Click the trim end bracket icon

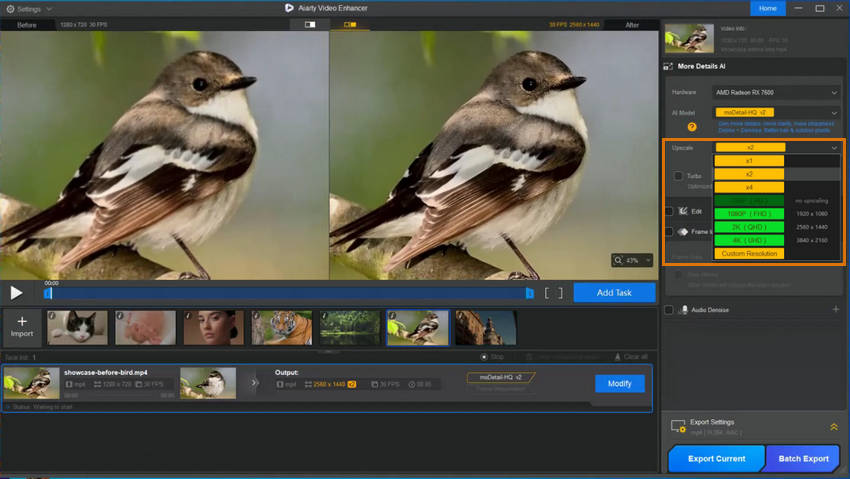[x=561, y=293]
